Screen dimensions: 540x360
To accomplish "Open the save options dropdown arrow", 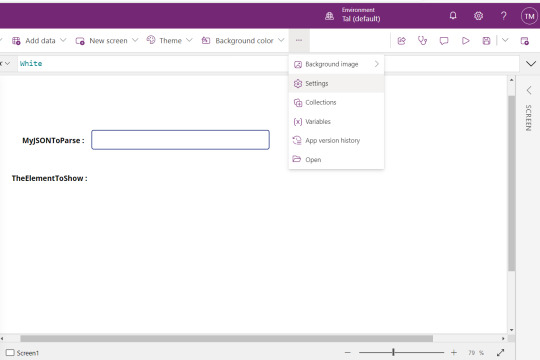I will pyautogui.click(x=505, y=40).
